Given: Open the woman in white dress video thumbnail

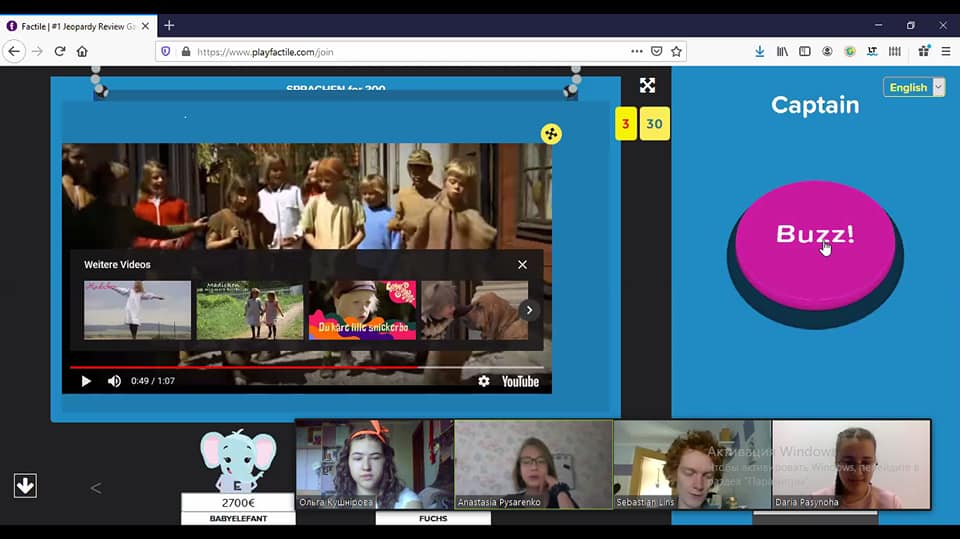Looking at the screenshot, I should pyautogui.click(x=137, y=310).
